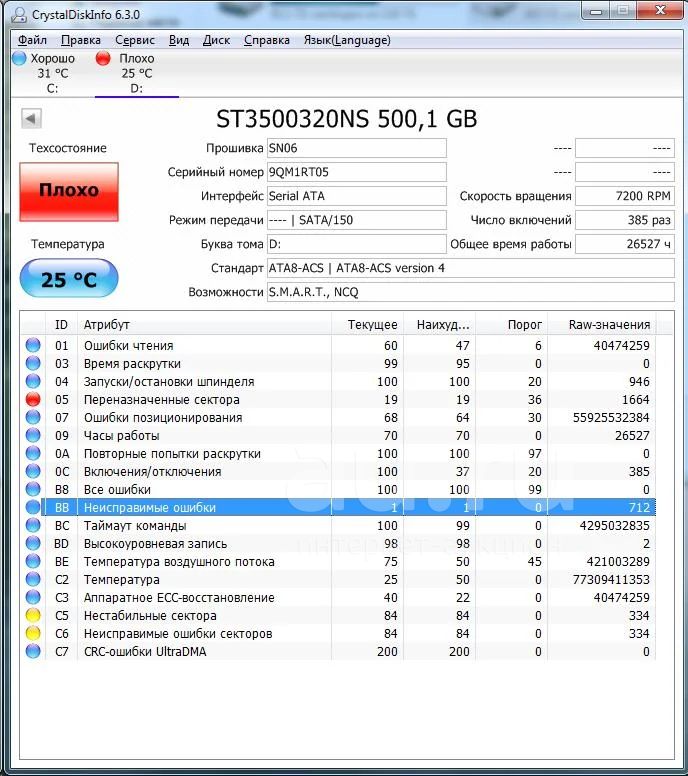Click the blue orb for Все ошибки
This screenshot has height=776, width=688.
point(33,489)
